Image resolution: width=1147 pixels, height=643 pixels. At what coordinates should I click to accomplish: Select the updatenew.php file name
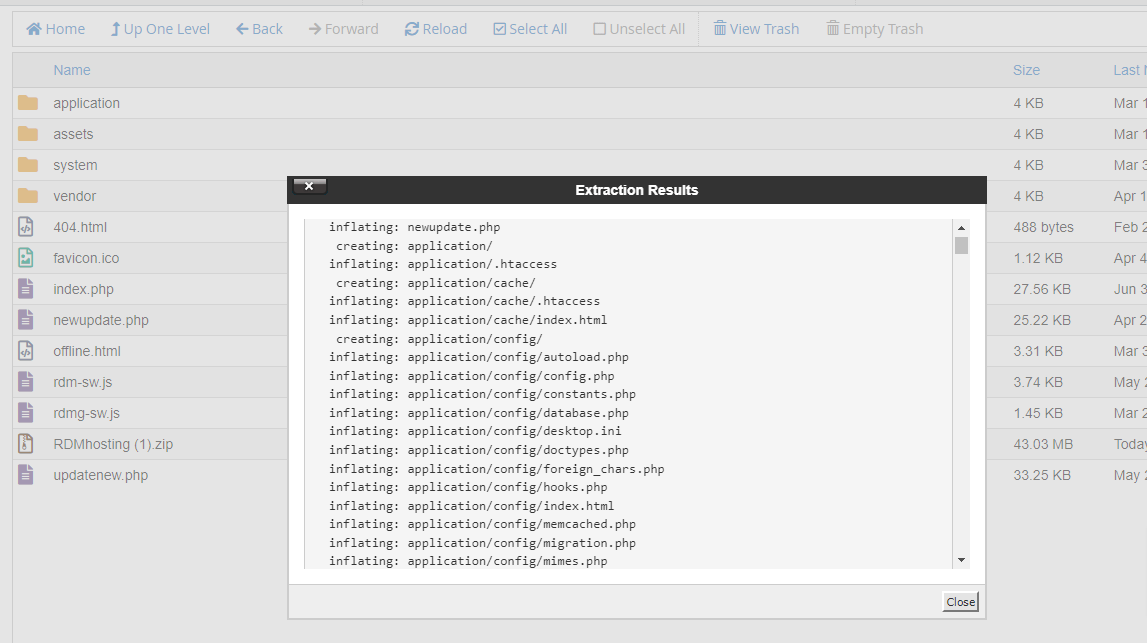tap(100, 475)
